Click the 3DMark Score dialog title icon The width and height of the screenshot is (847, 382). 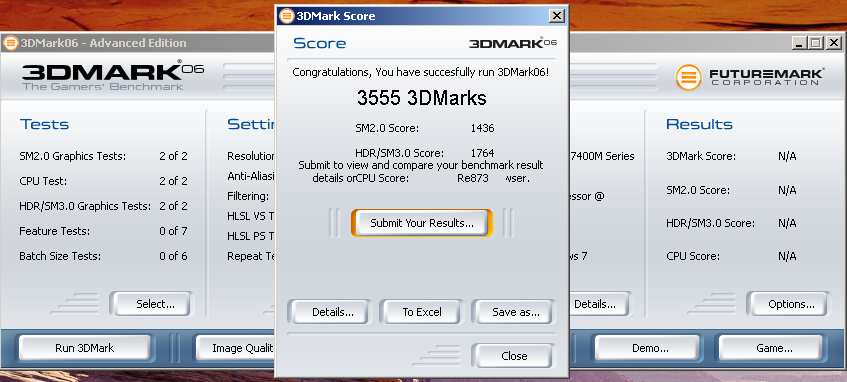point(287,16)
